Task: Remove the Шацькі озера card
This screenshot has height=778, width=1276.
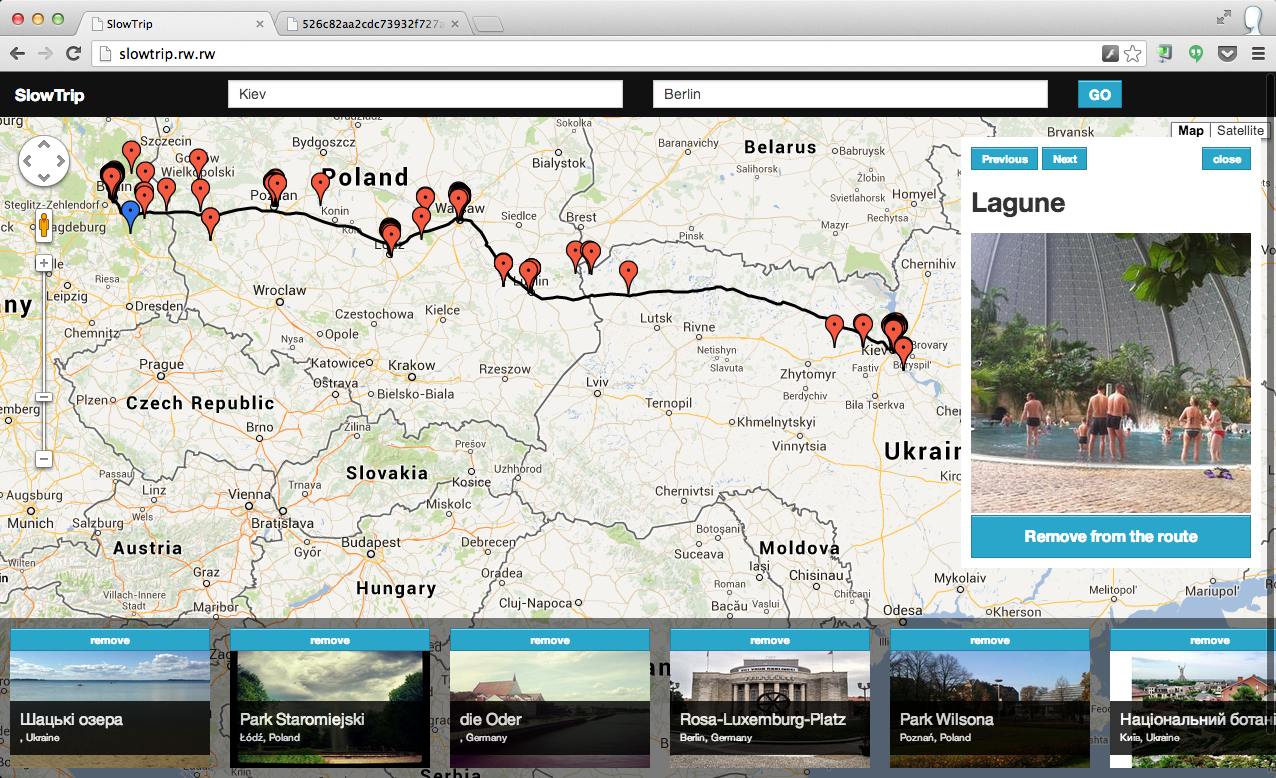Action: [110, 640]
